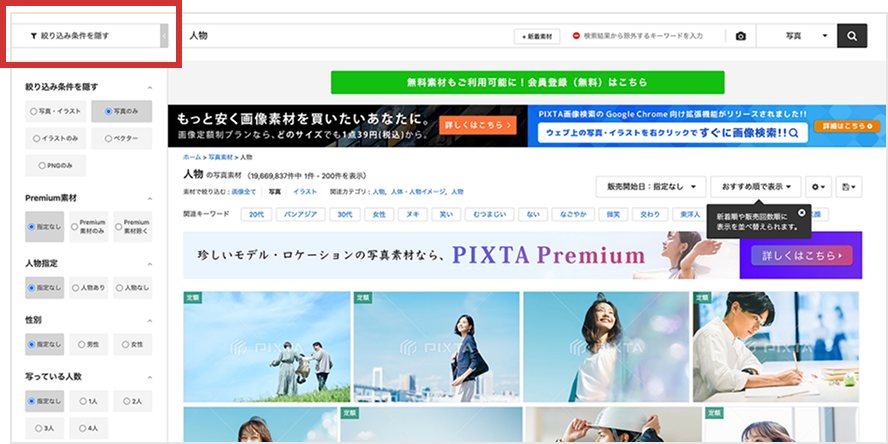Viewport: 888px width, 444px height.
Task: Open the smiling woman close-up photo
Action: click(606, 347)
